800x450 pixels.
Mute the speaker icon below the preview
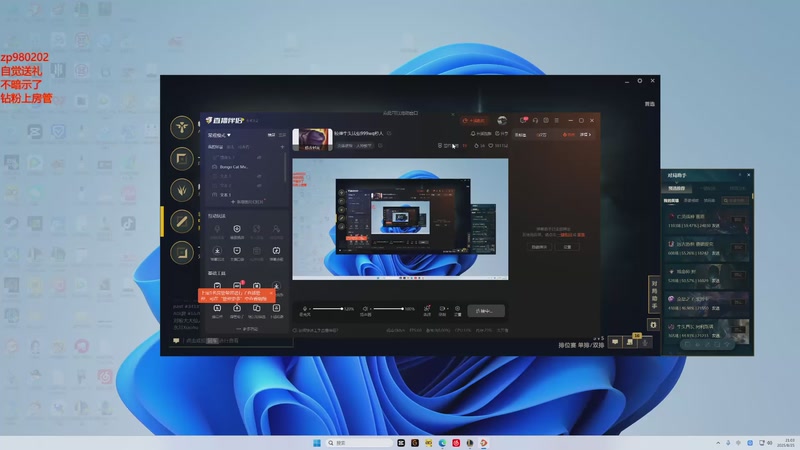[x=365, y=309]
